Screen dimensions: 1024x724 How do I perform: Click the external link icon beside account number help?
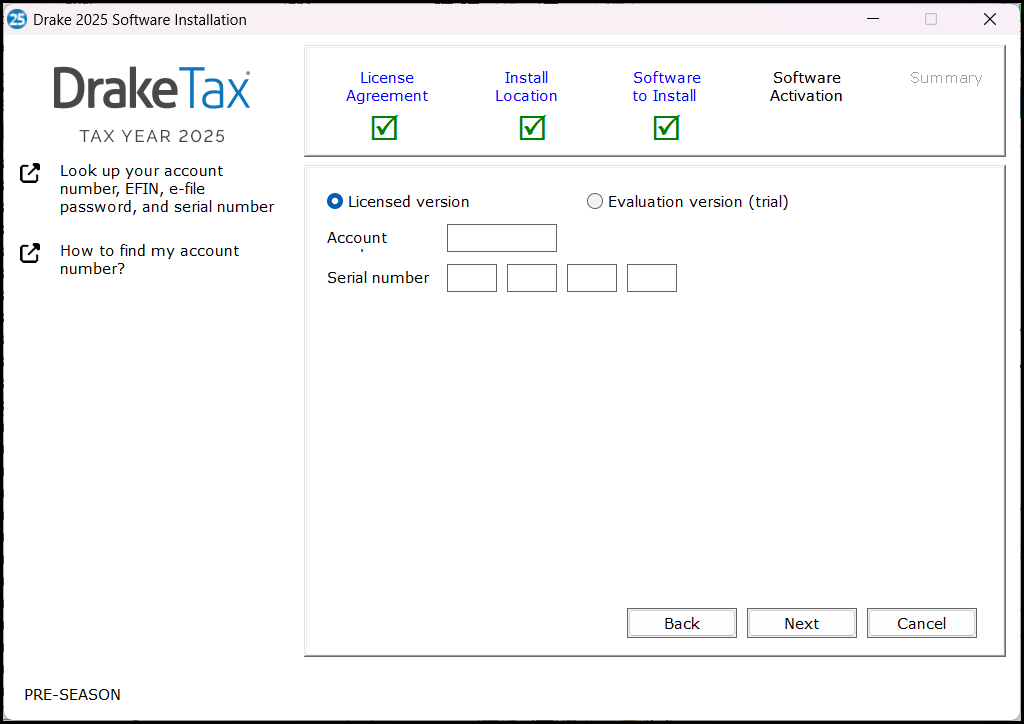(30, 253)
